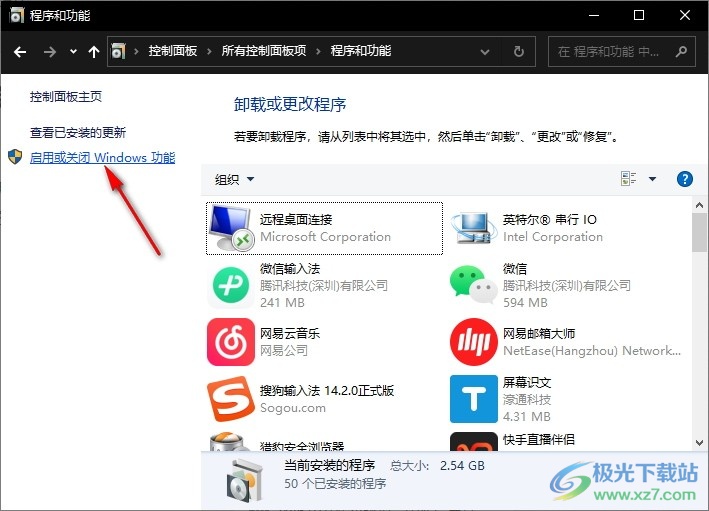Image resolution: width=709 pixels, height=511 pixels.
Task: Select 网易邮箱大师 program icon
Action: 474,342
